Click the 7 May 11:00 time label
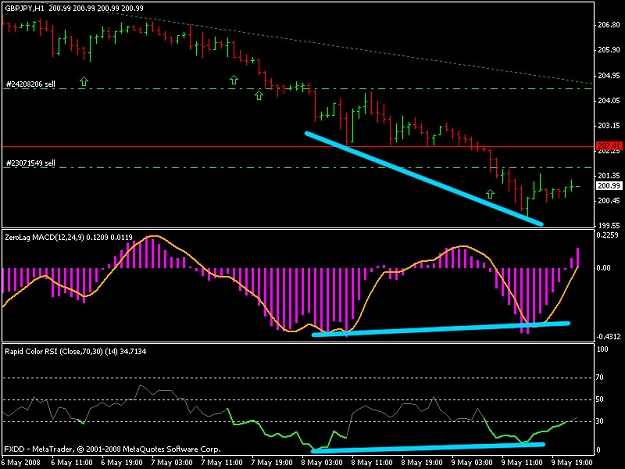The width and height of the screenshot is (625, 469). pyautogui.click(x=222, y=463)
